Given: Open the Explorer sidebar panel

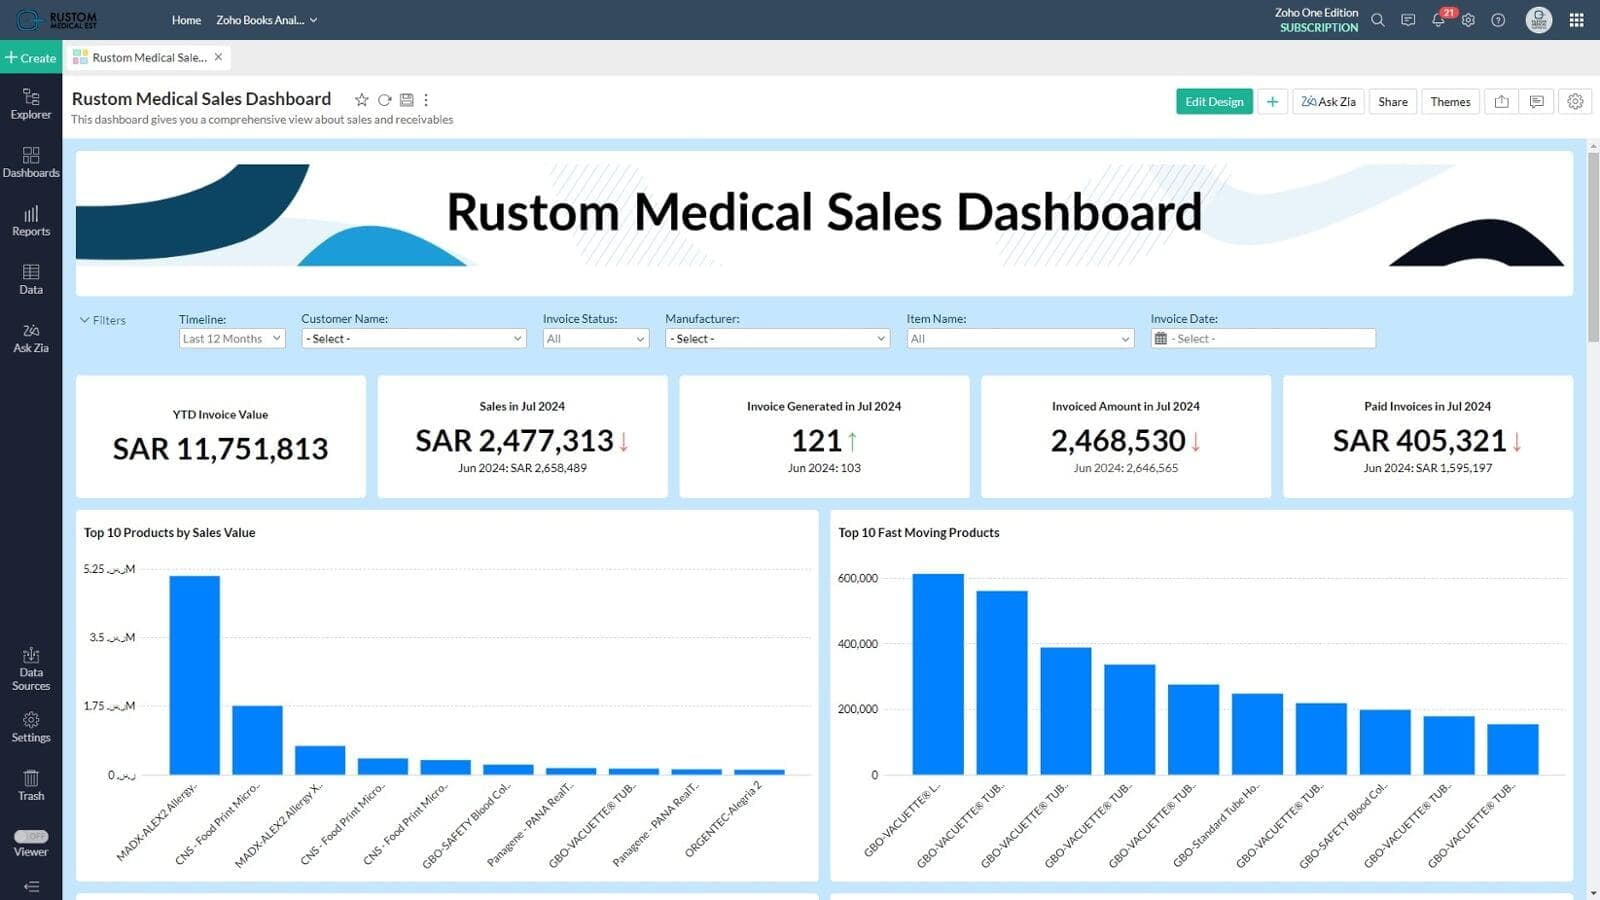Looking at the screenshot, I should point(31,103).
